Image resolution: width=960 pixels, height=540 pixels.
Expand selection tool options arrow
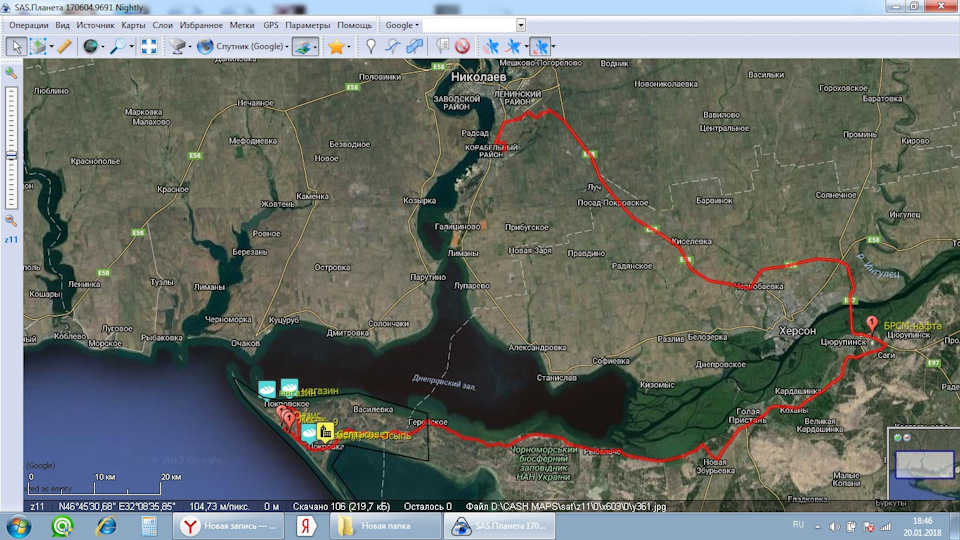(51, 47)
